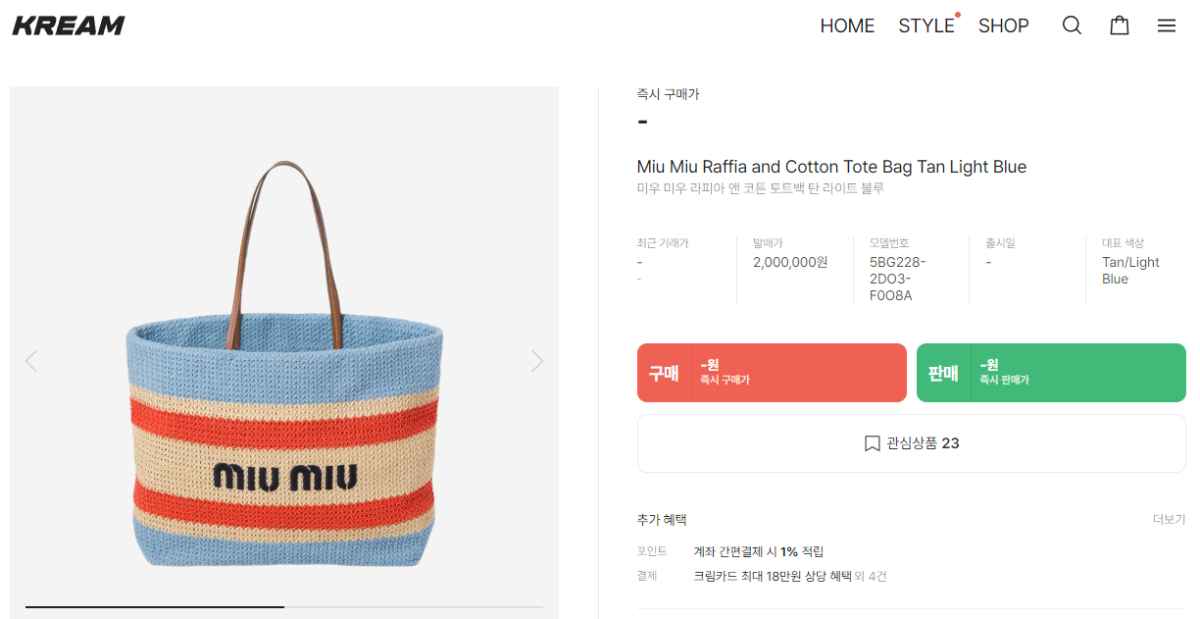Open the SHOP menu item
1200x619 pixels.
[x=1003, y=26]
